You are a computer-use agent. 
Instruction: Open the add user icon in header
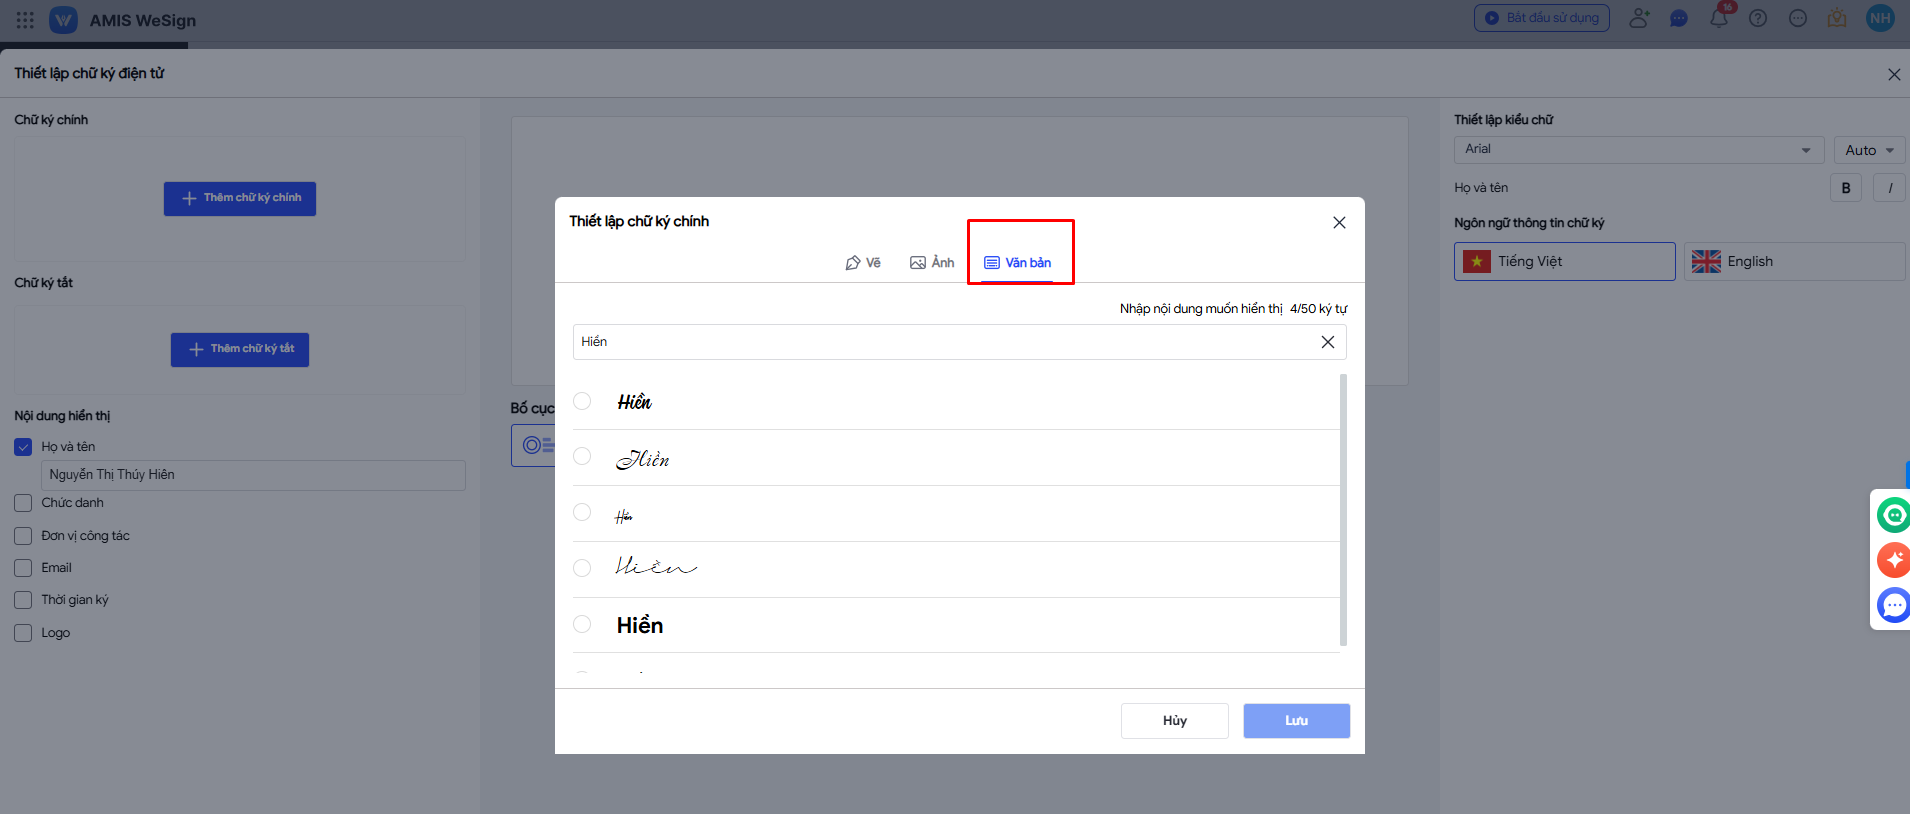pos(1639,18)
